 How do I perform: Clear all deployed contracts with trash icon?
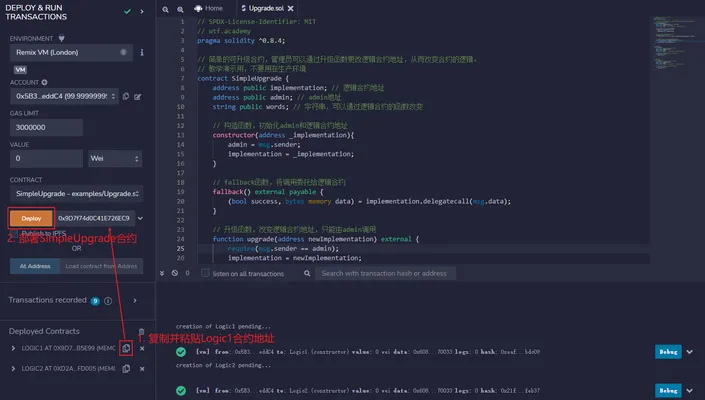[x=141, y=332]
